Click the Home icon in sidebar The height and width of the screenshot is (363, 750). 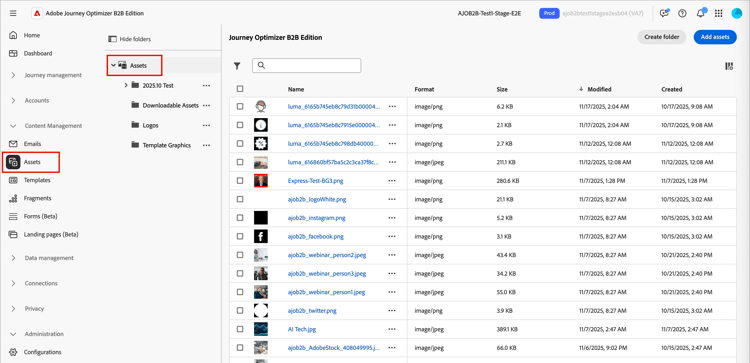point(13,35)
